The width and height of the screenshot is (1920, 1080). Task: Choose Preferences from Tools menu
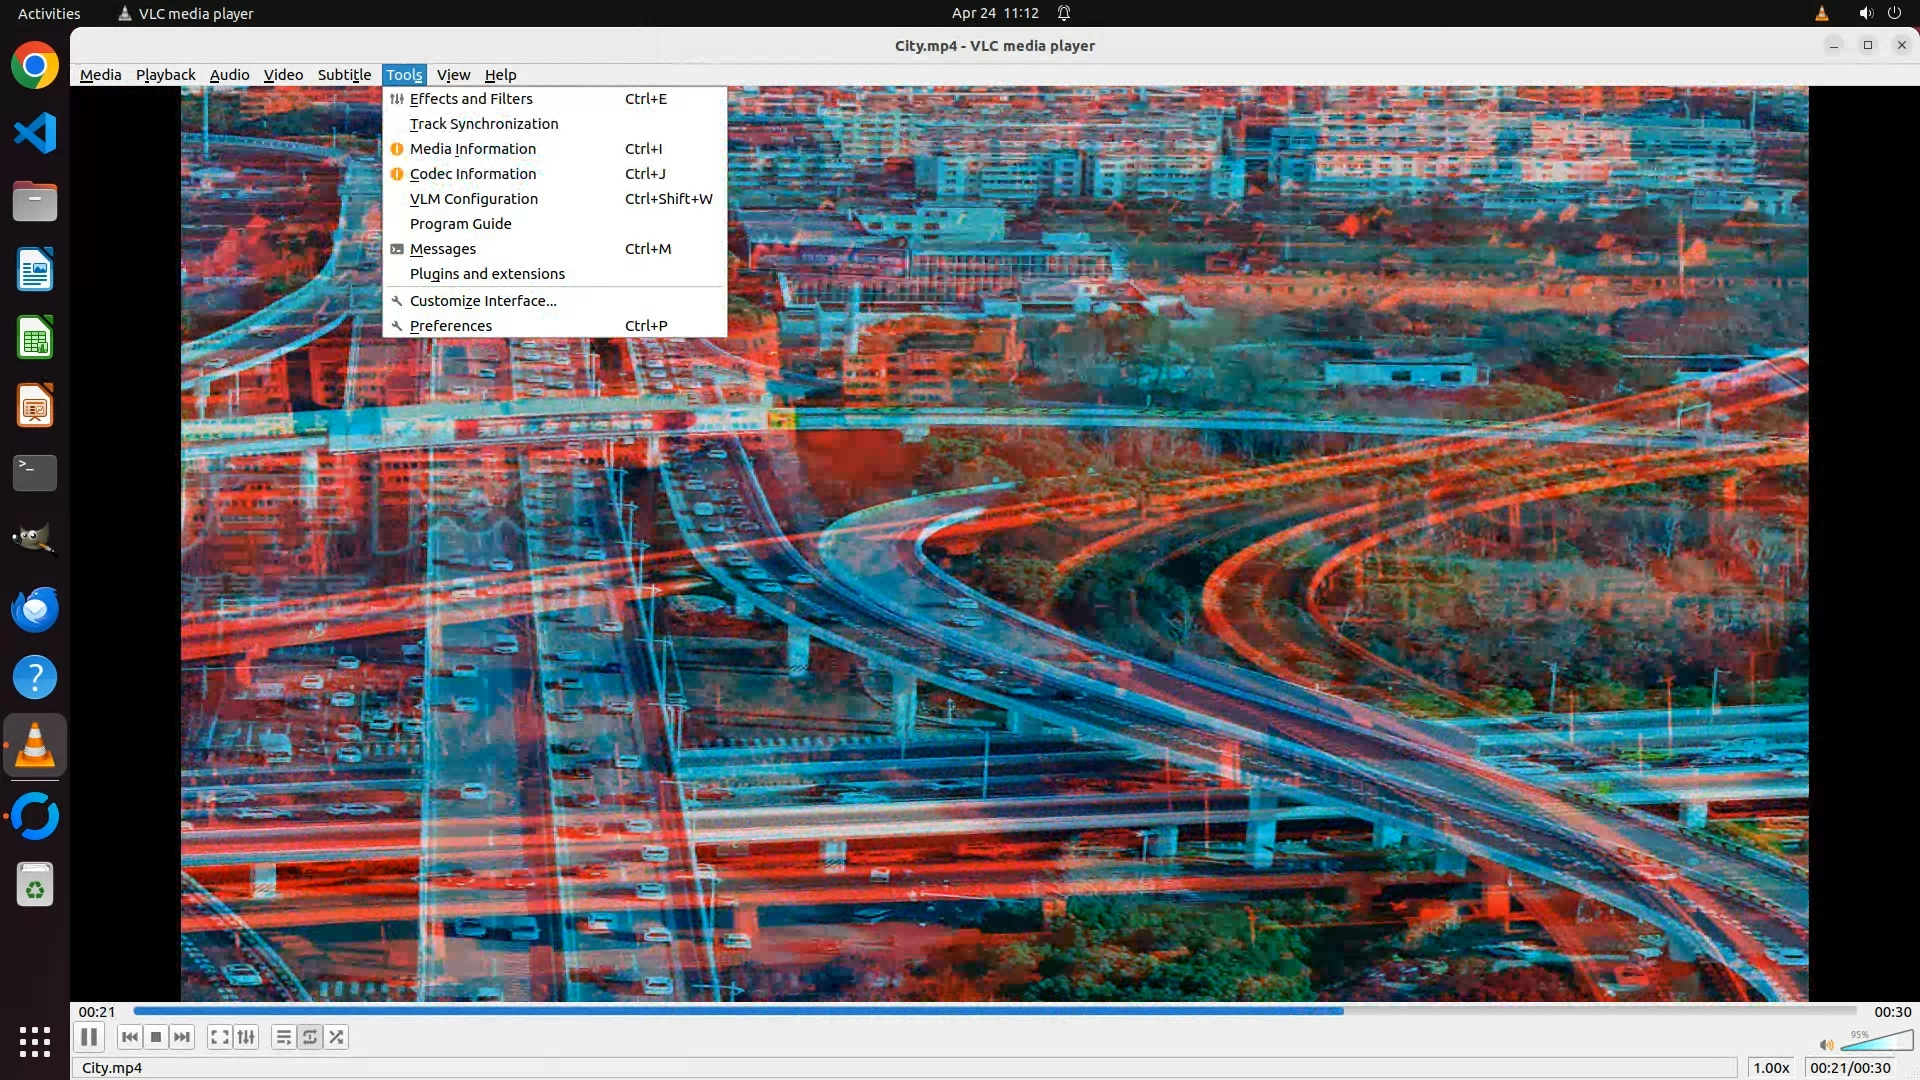[451, 326]
